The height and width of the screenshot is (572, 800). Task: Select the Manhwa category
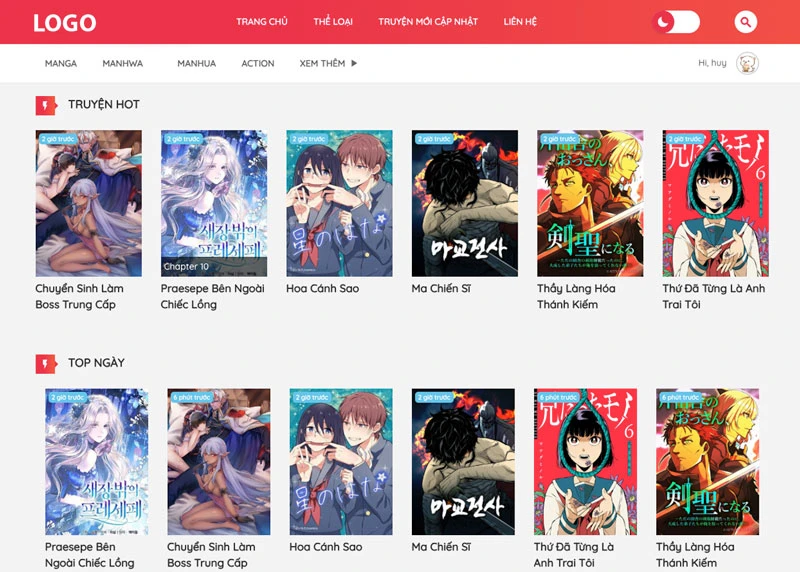tap(122, 63)
